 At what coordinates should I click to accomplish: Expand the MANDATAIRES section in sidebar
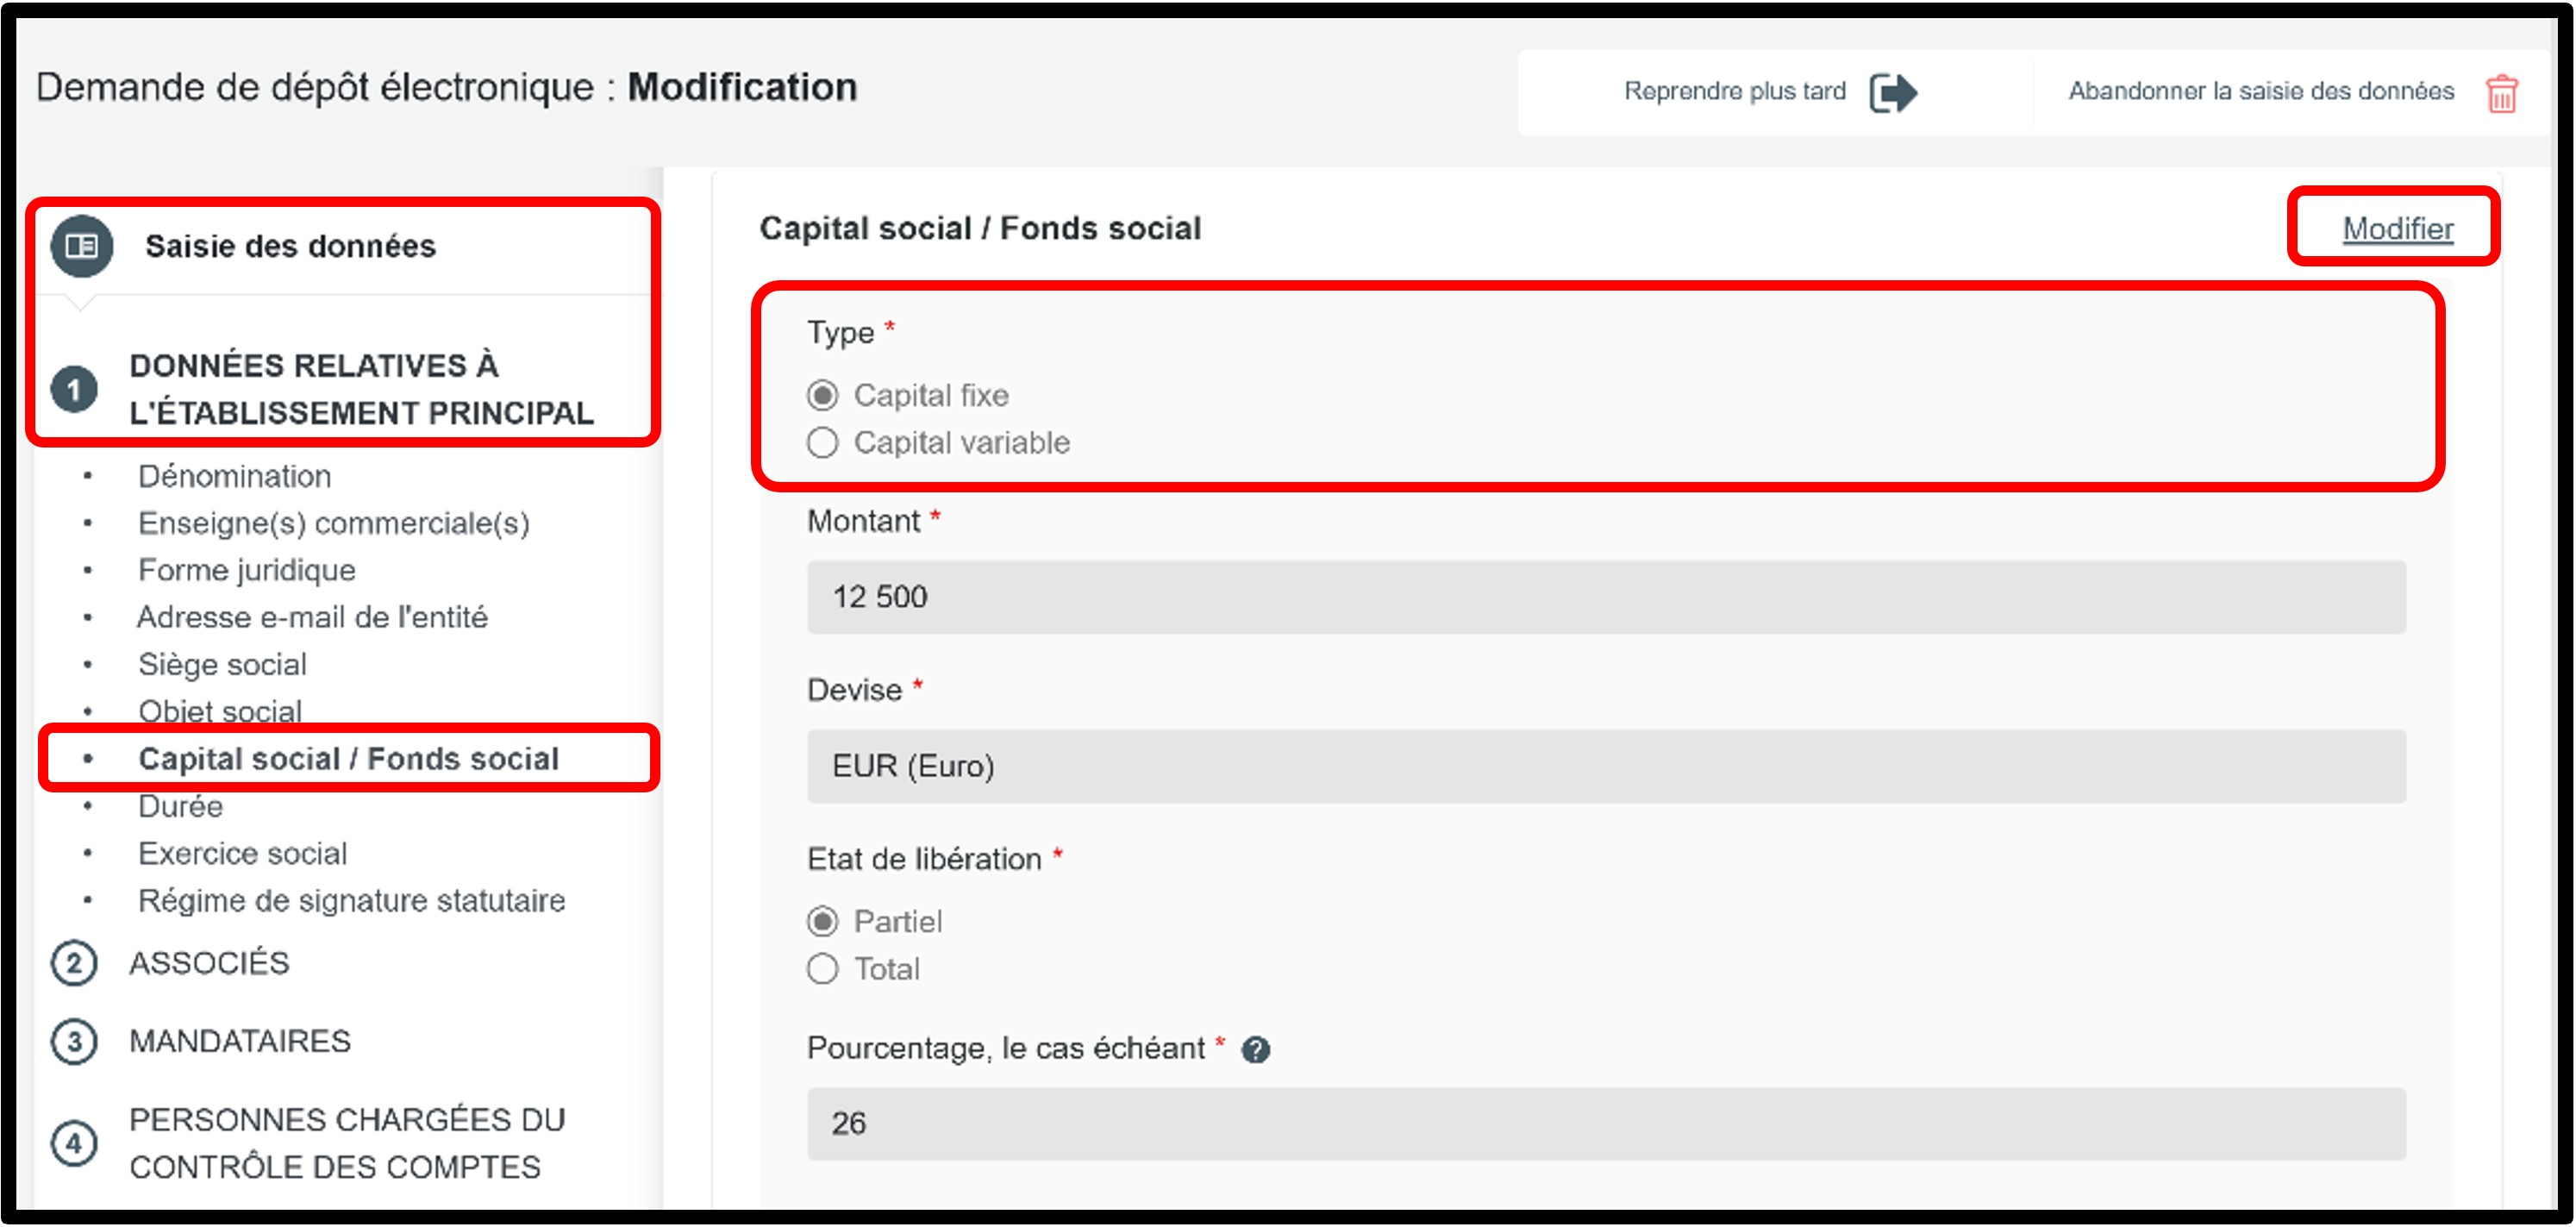click(x=240, y=1042)
